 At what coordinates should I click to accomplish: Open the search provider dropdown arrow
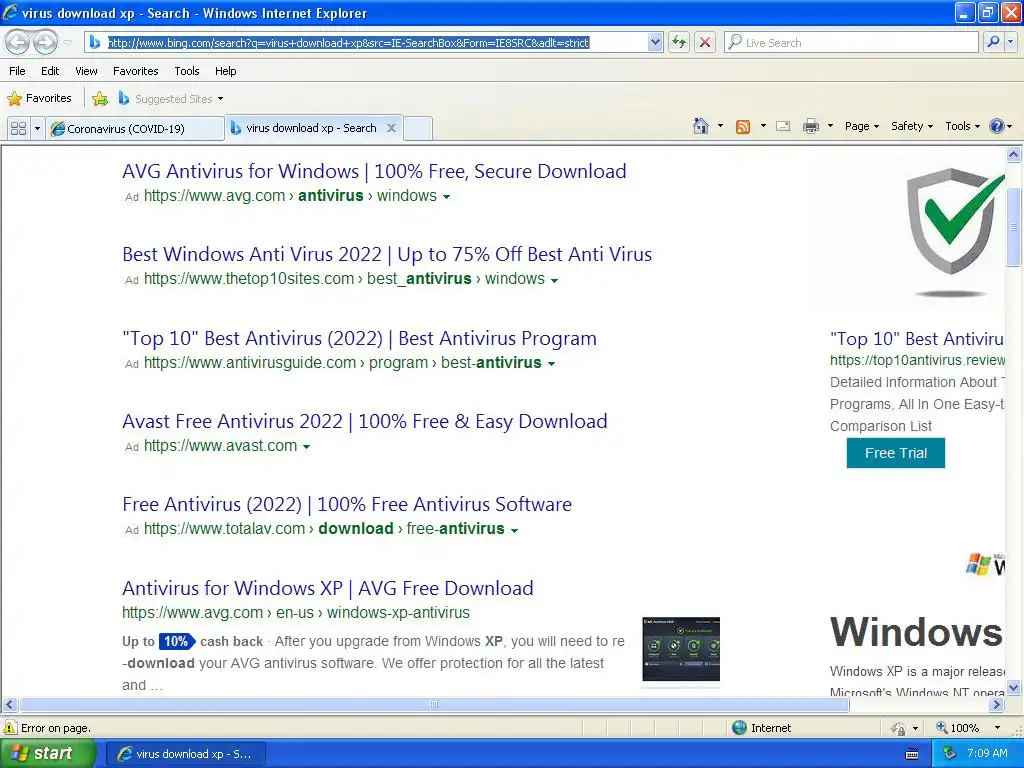(x=1011, y=42)
